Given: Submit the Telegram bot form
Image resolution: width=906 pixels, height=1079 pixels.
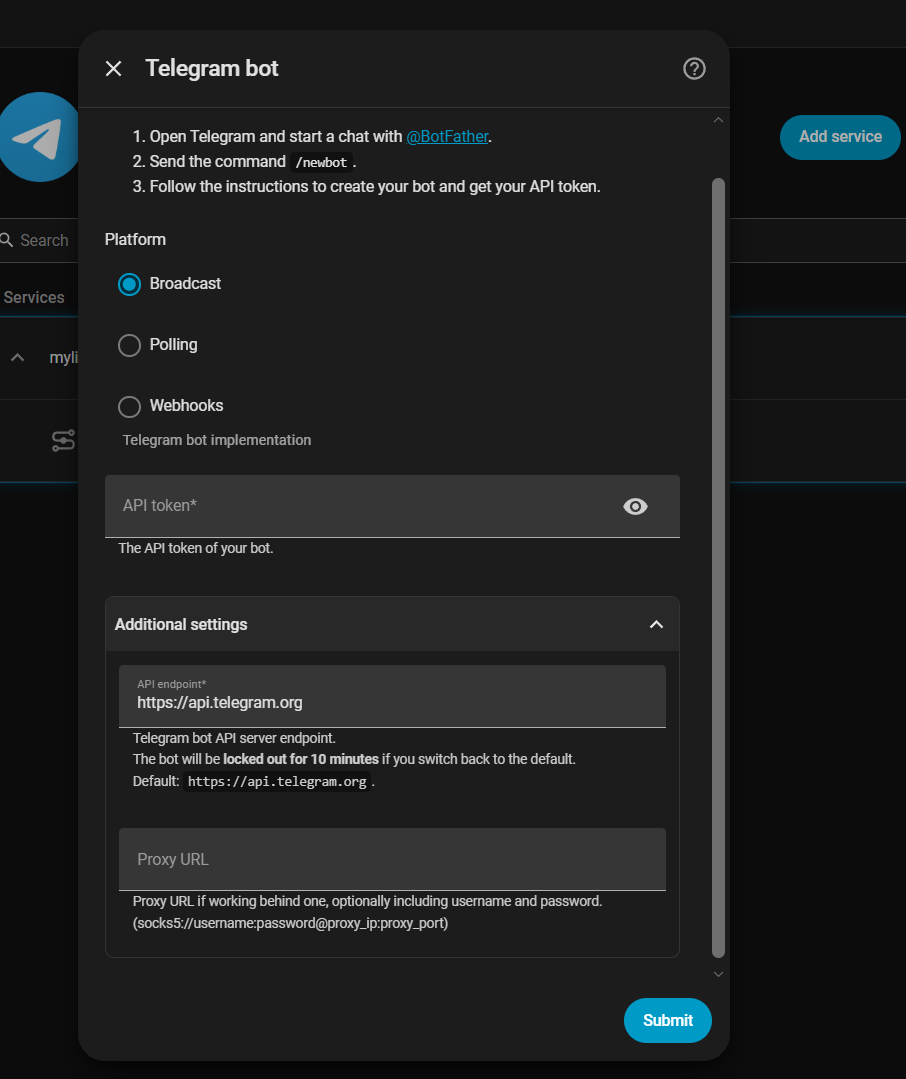Looking at the screenshot, I should pyautogui.click(x=667, y=1020).
